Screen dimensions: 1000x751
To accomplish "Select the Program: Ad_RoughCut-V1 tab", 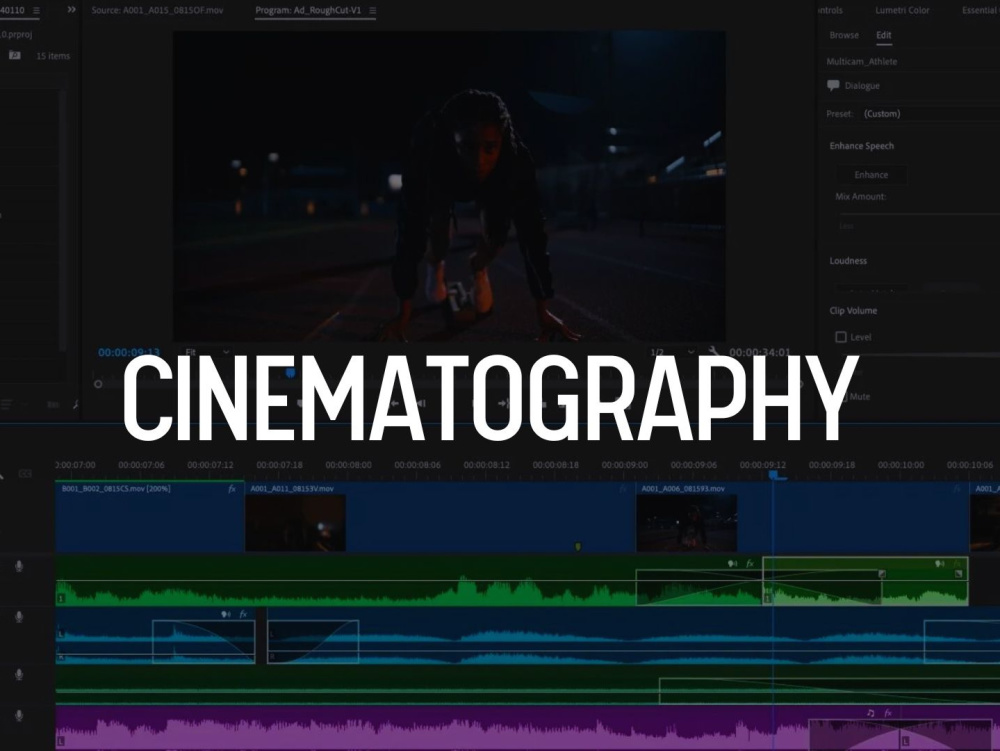I will point(308,10).
